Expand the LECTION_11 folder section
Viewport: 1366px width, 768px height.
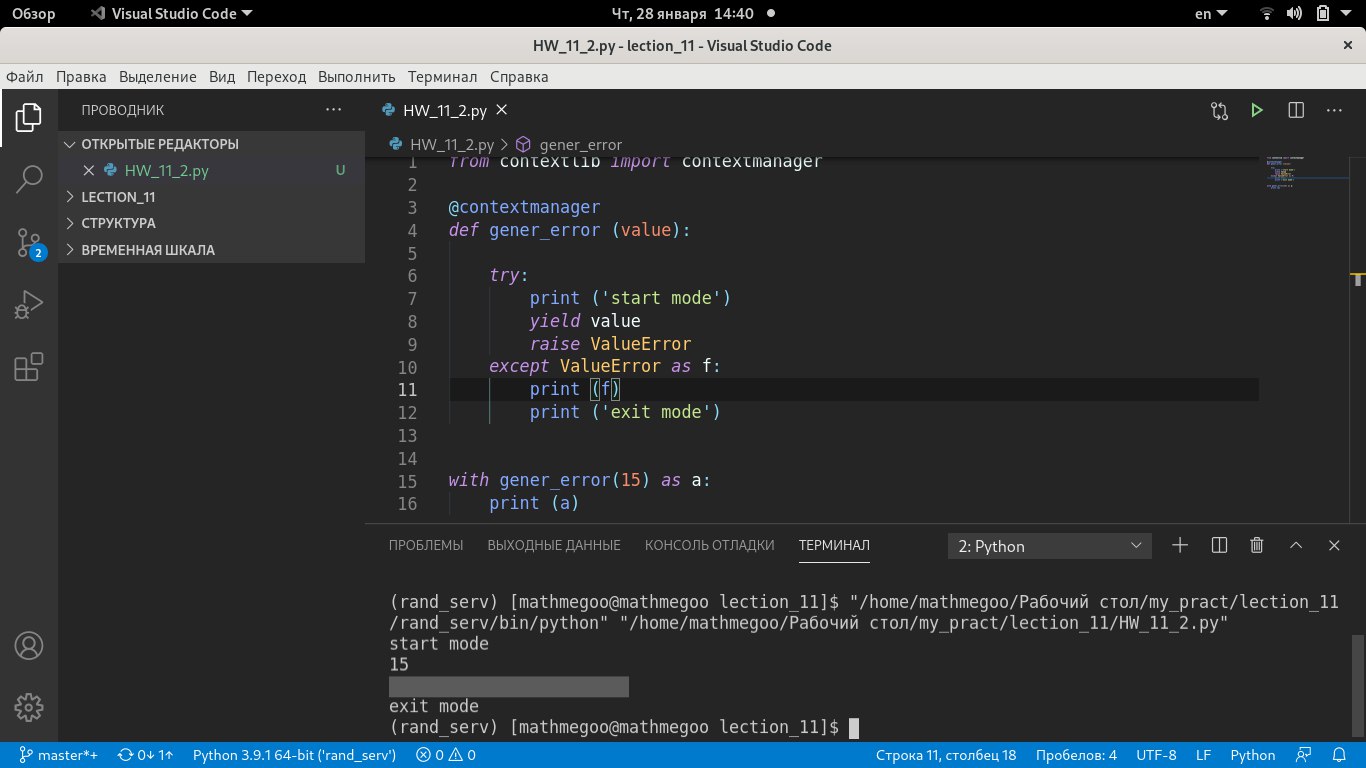coord(118,197)
